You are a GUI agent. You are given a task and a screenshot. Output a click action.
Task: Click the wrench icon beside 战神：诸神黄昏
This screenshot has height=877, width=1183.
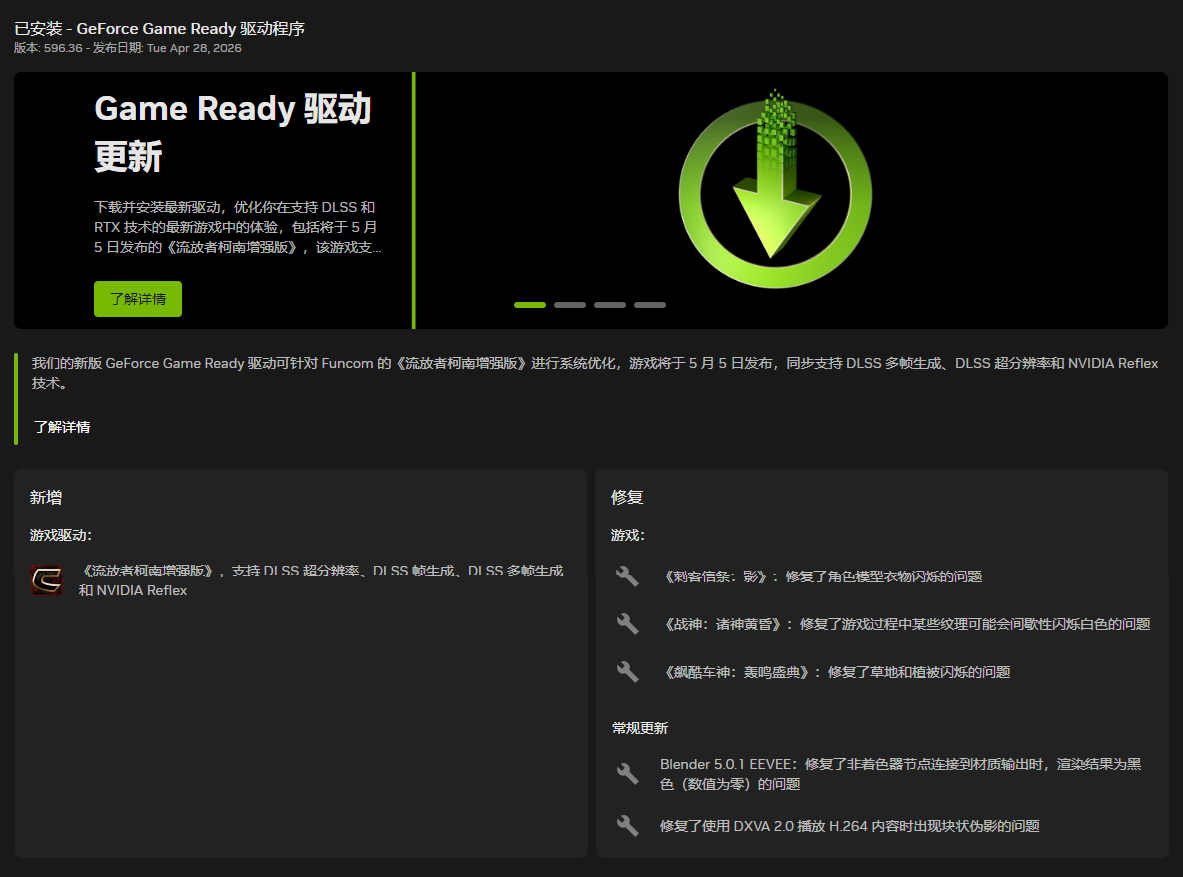tap(627, 624)
